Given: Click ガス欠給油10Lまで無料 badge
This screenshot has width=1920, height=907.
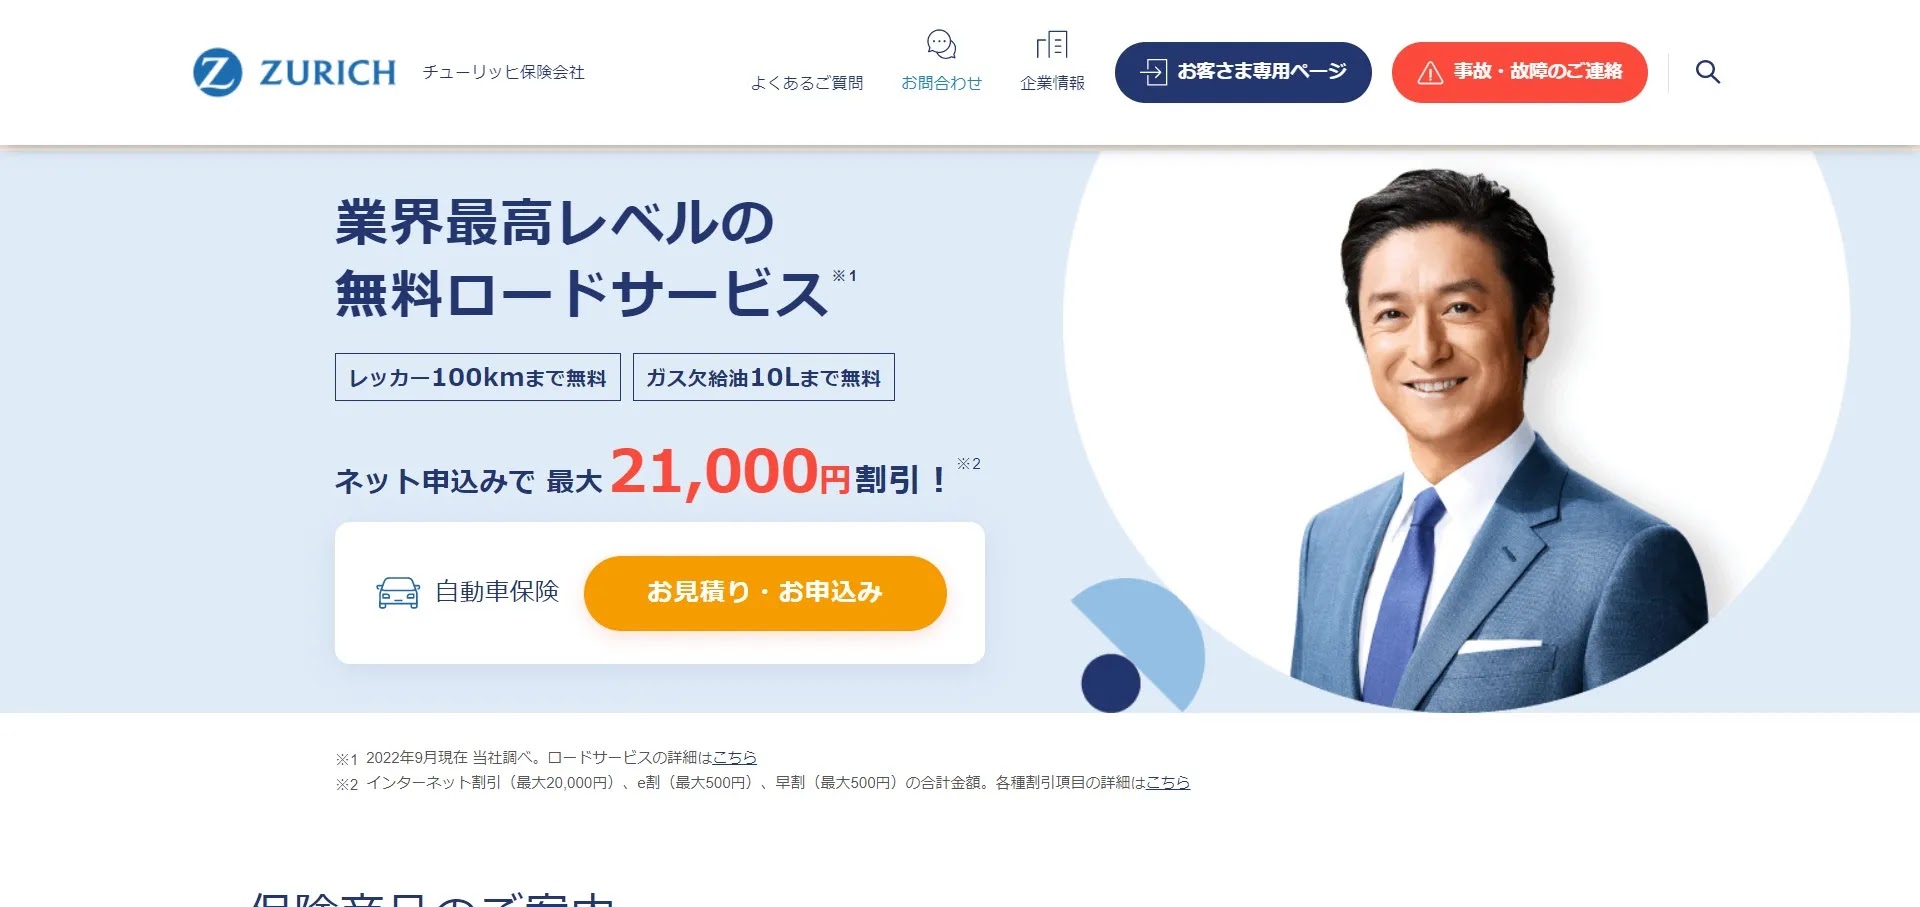Looking at the screenshot, I should (764, 377).
